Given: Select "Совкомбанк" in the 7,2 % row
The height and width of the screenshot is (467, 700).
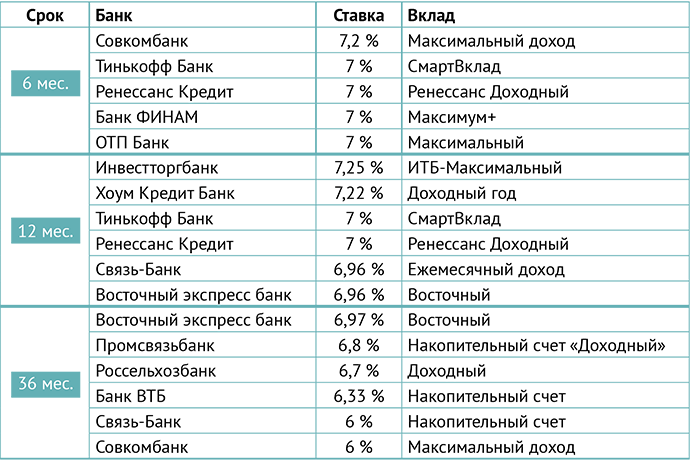Looking at the screenshot, I should point(142,41).
